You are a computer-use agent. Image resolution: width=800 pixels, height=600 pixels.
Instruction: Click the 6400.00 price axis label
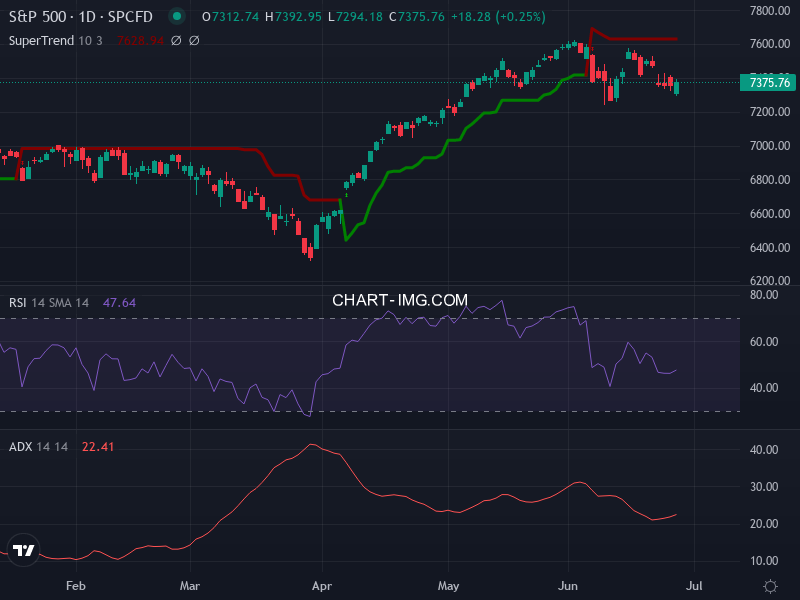pyautogui.click(x=770, y=247)
